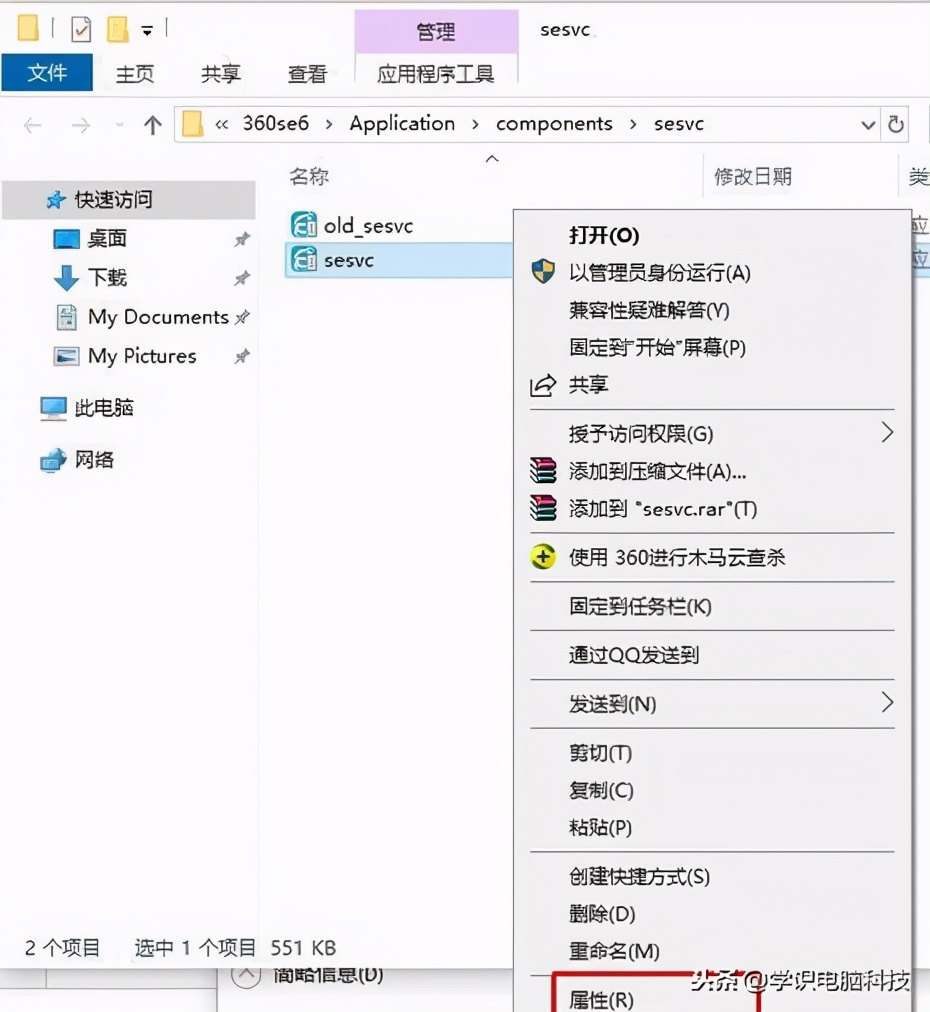Choose 固定到任务栏(K)

pyautogui.click(x=640, y=606)
